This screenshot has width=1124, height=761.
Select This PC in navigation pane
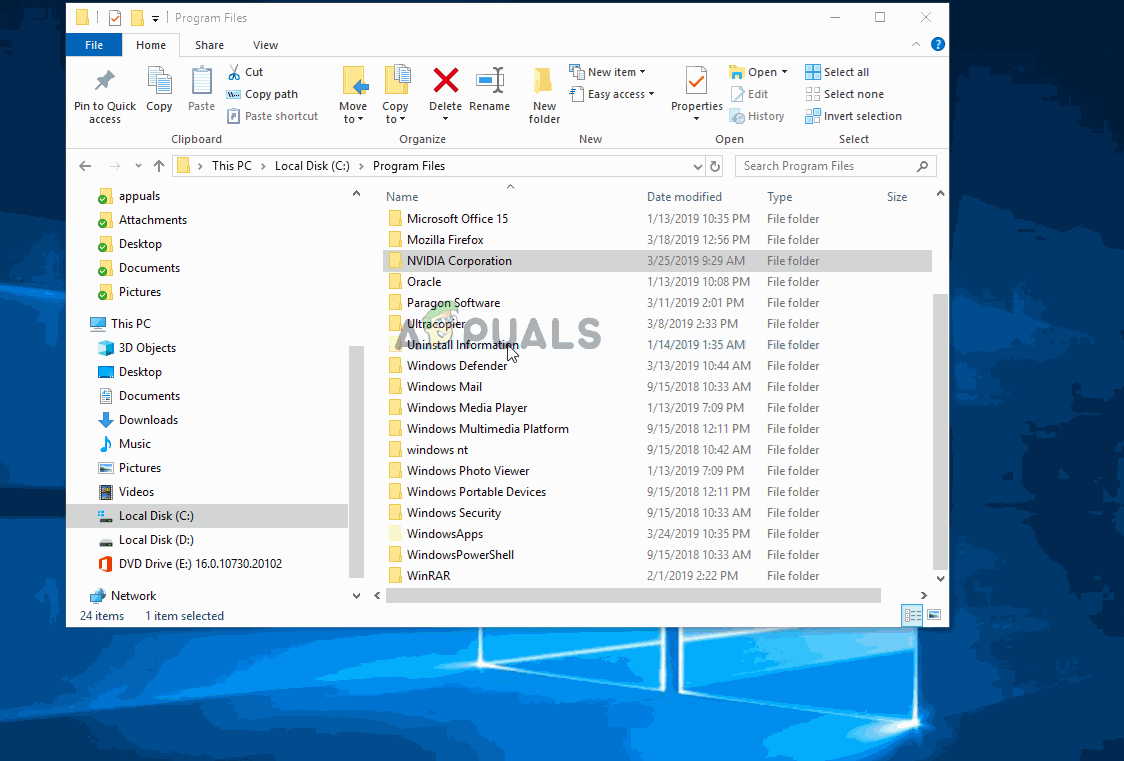130,323
